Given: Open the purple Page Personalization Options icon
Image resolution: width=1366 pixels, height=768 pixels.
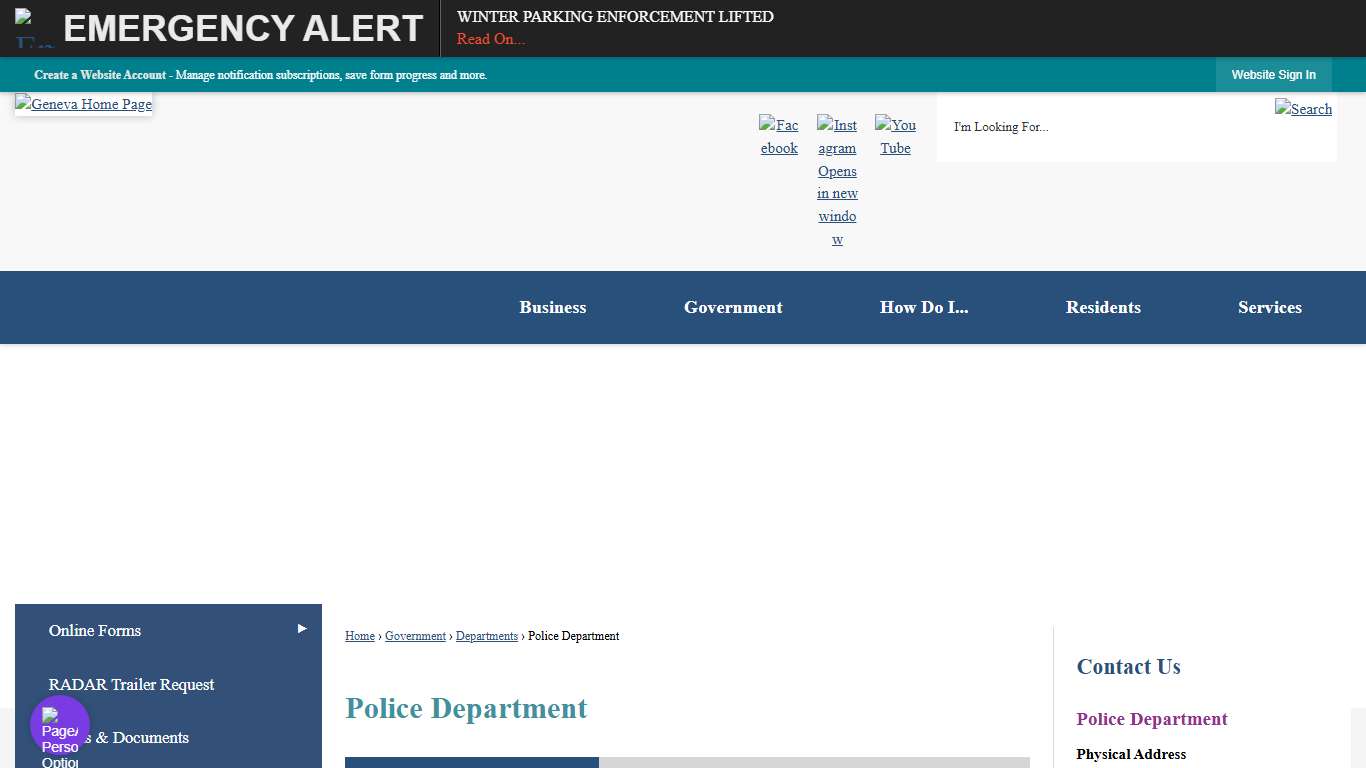Looking at the screenshot, I should (60, 726).
